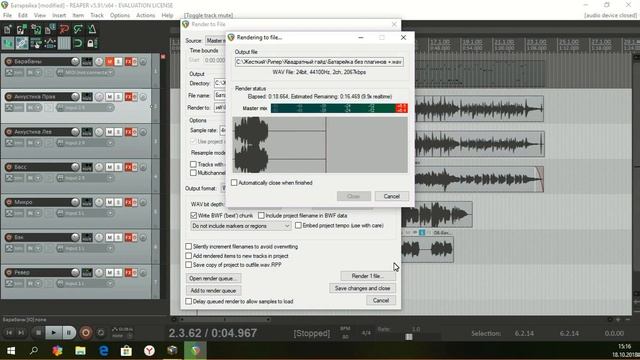Image resolution: width=640 pixels, height=360 pixels.
Task: Click the transport Play button
Action: click(53, 333)
